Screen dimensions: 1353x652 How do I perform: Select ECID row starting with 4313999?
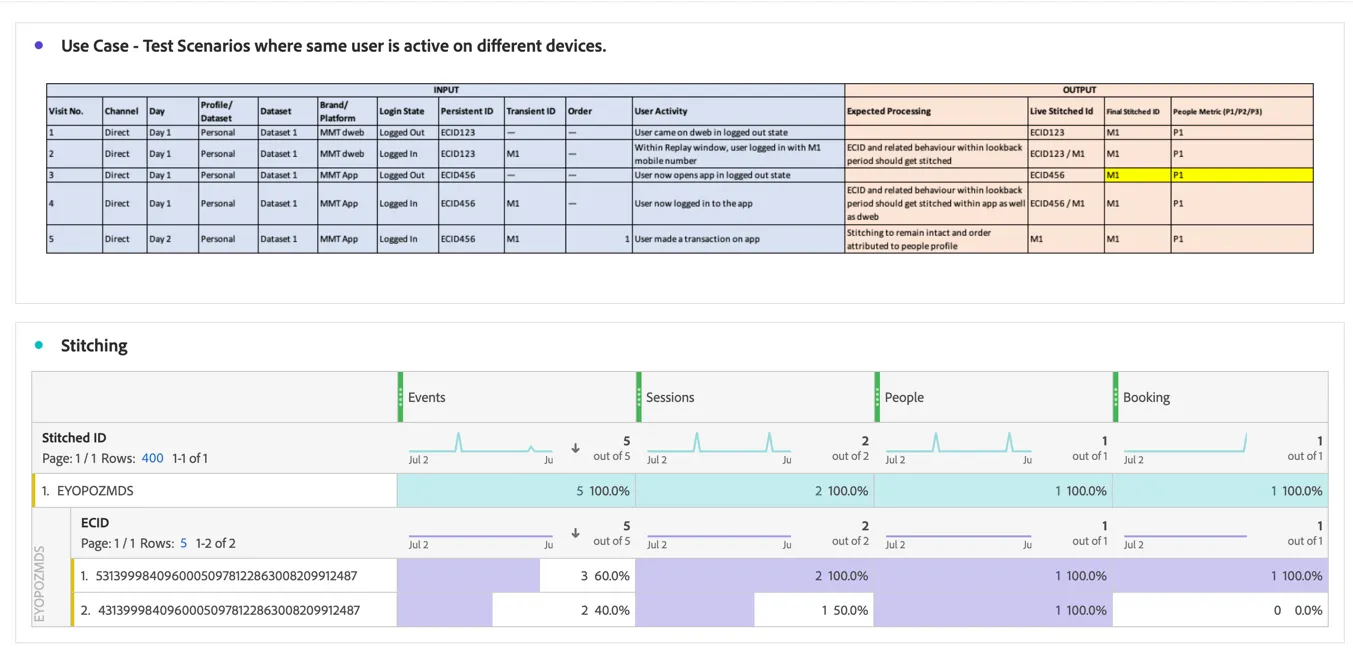coord(234,610)
